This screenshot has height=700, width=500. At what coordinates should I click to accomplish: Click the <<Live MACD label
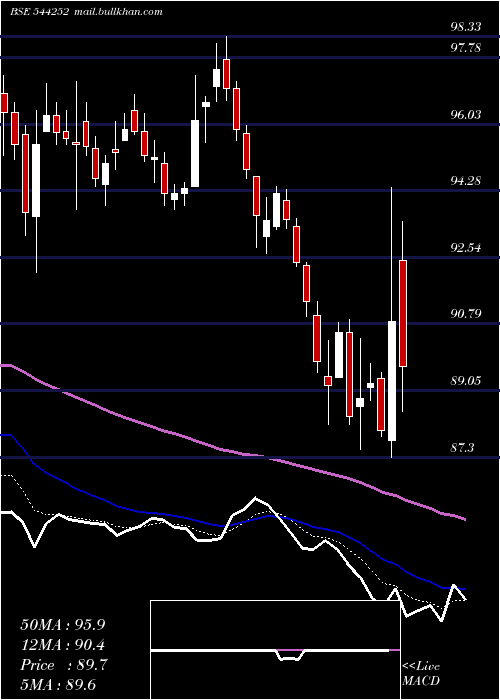pyautogui.click(x=421, y=673)
